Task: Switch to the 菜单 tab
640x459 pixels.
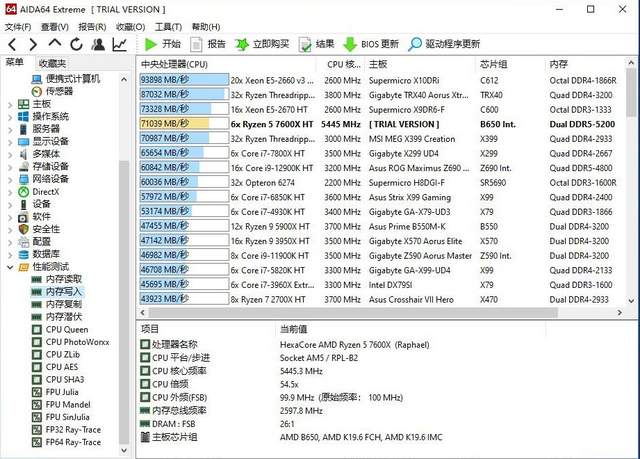Action: [15, 62]
